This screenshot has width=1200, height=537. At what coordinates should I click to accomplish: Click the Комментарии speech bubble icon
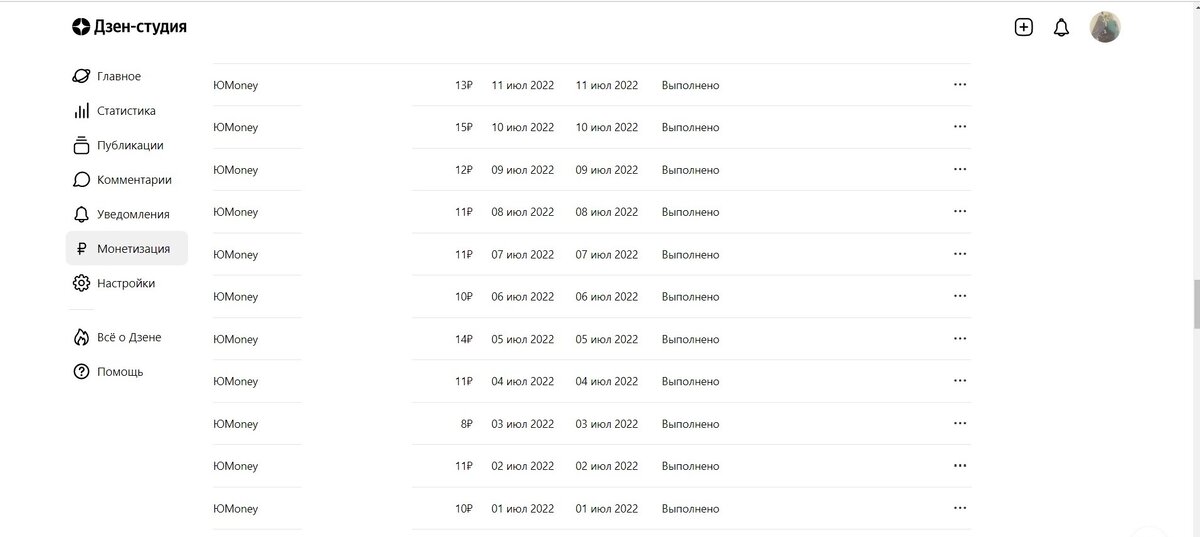click(x=82, y=180)
